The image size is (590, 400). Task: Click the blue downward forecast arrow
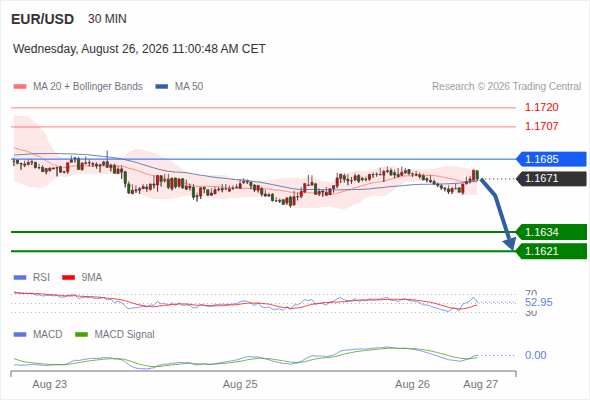click(x=497, y=214)
